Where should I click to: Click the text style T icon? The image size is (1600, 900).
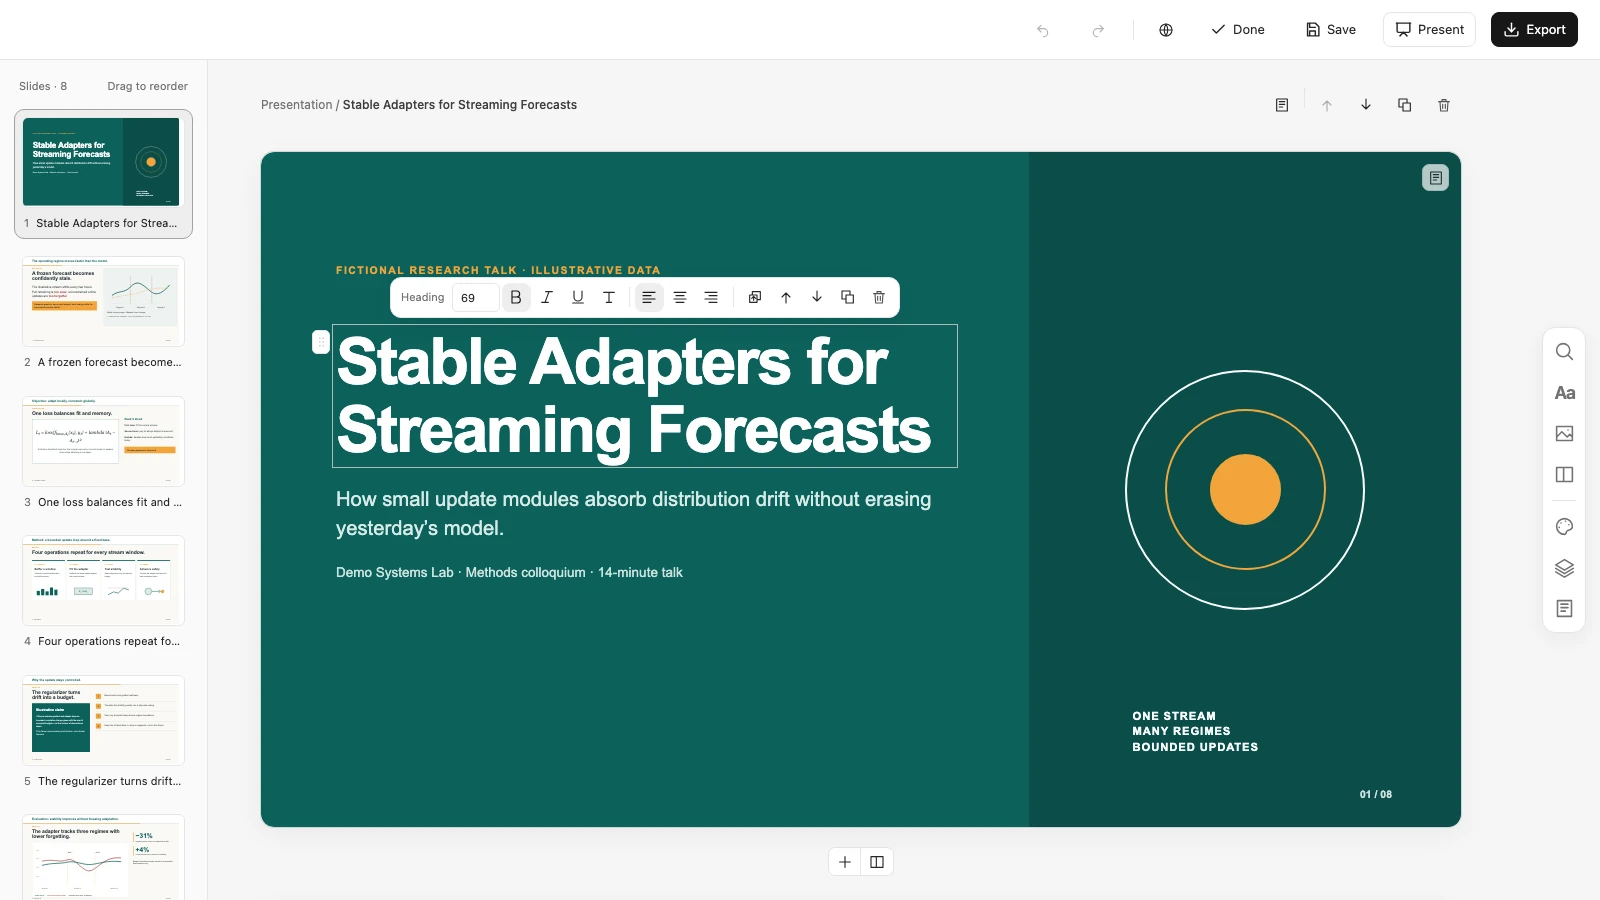609,297
